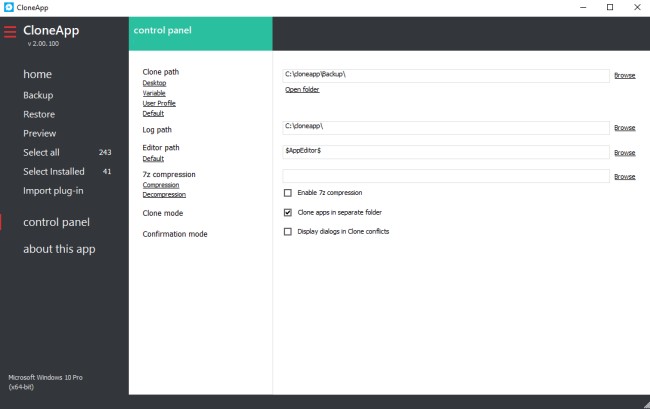
Task: Enable Display dialogs in Clone conflicts
Action: (x=288, y=232)
